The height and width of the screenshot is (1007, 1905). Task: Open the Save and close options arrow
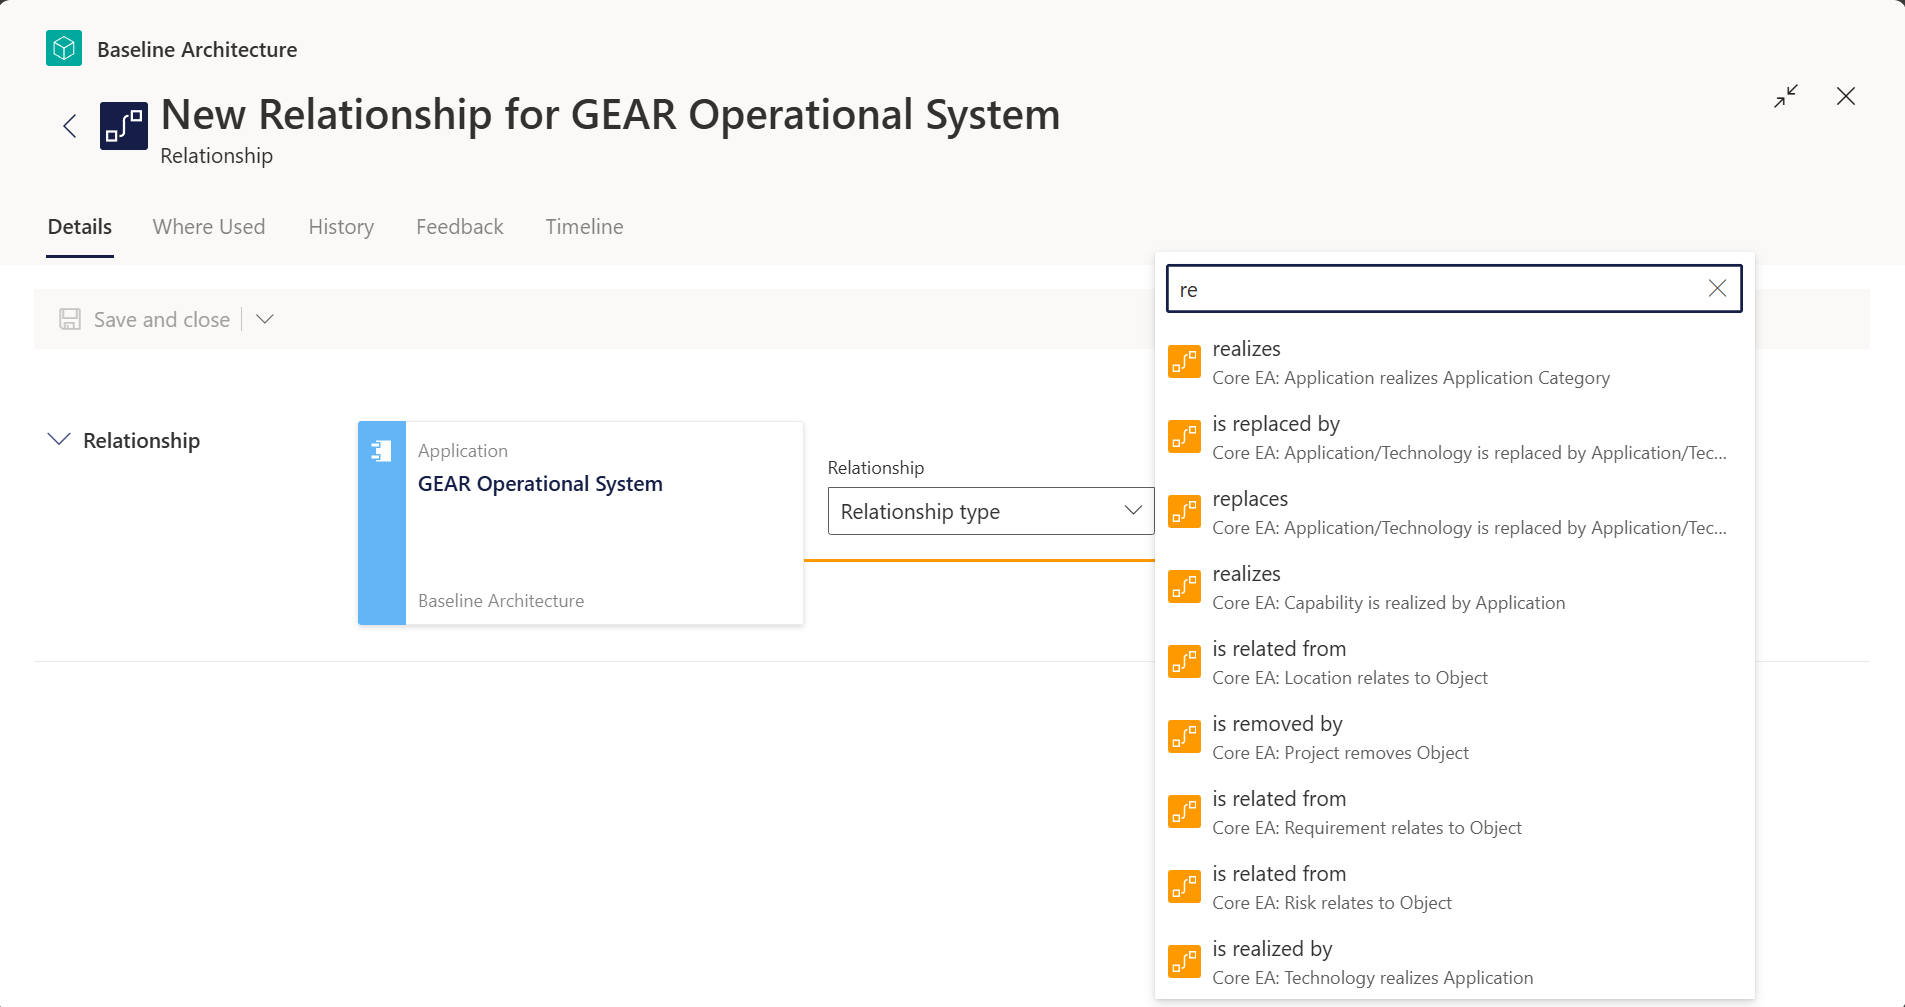[x=265, y=319]
